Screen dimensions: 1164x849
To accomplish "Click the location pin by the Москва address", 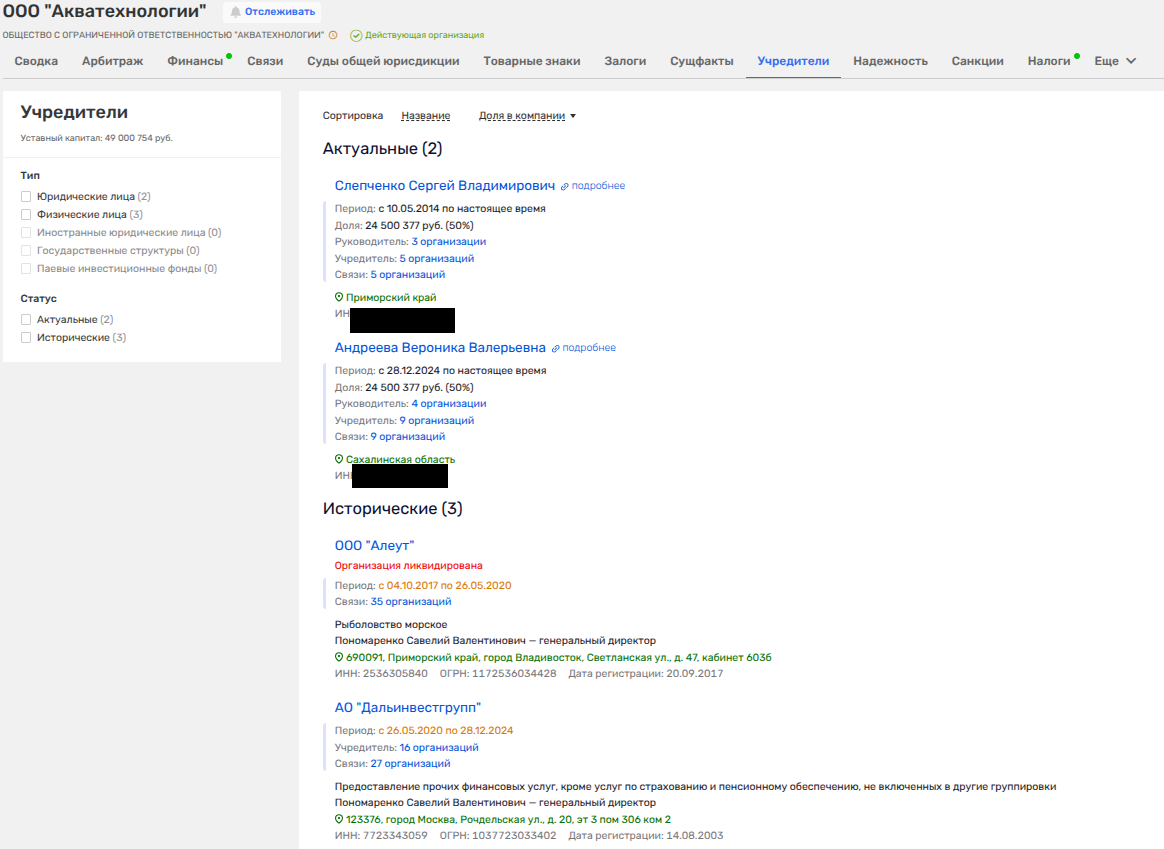I will pyautogui.click(x=339, y=819).
